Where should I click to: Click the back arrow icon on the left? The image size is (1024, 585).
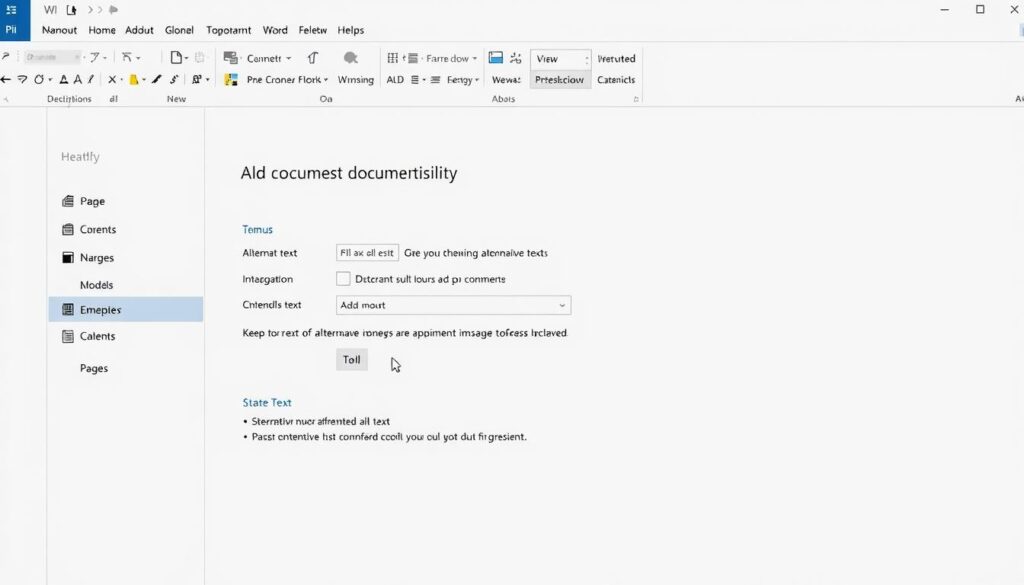coord(6,77)
